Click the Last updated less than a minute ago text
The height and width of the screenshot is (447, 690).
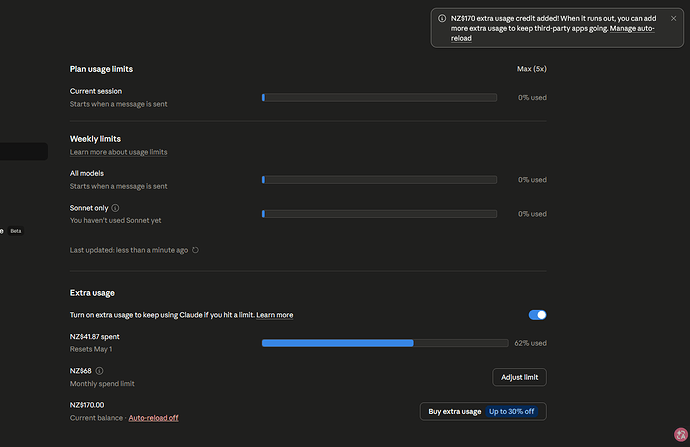[x=129, y=250]
